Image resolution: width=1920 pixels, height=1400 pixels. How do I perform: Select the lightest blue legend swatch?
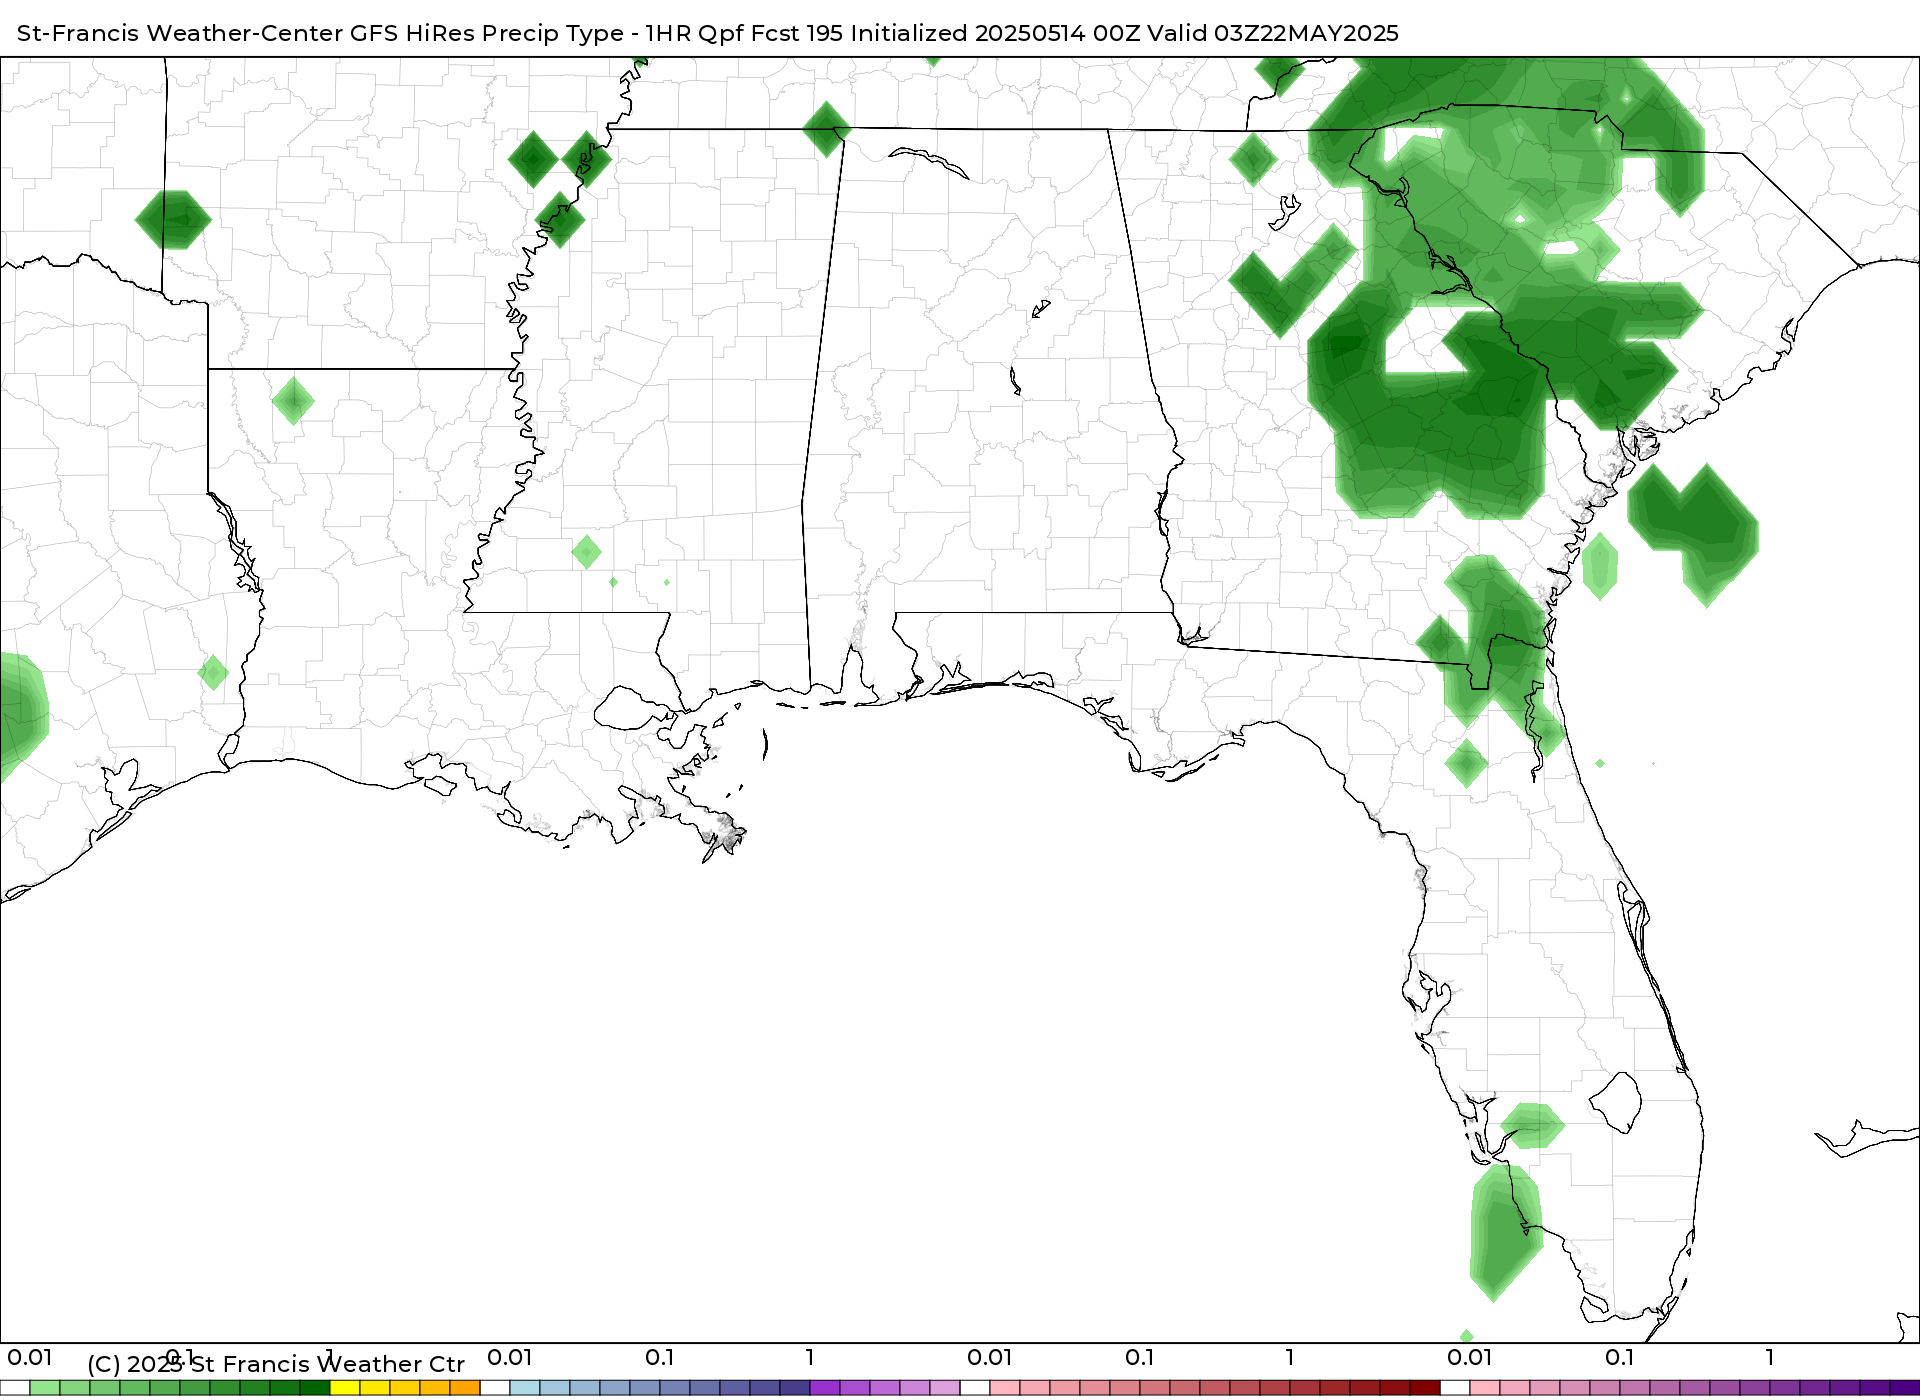(525, 1388)
